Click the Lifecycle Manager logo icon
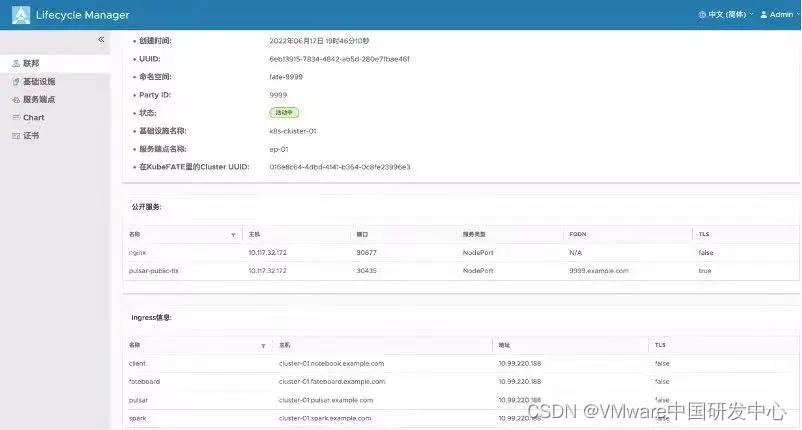Screen dimensions: 802x430 pos(21,15)
